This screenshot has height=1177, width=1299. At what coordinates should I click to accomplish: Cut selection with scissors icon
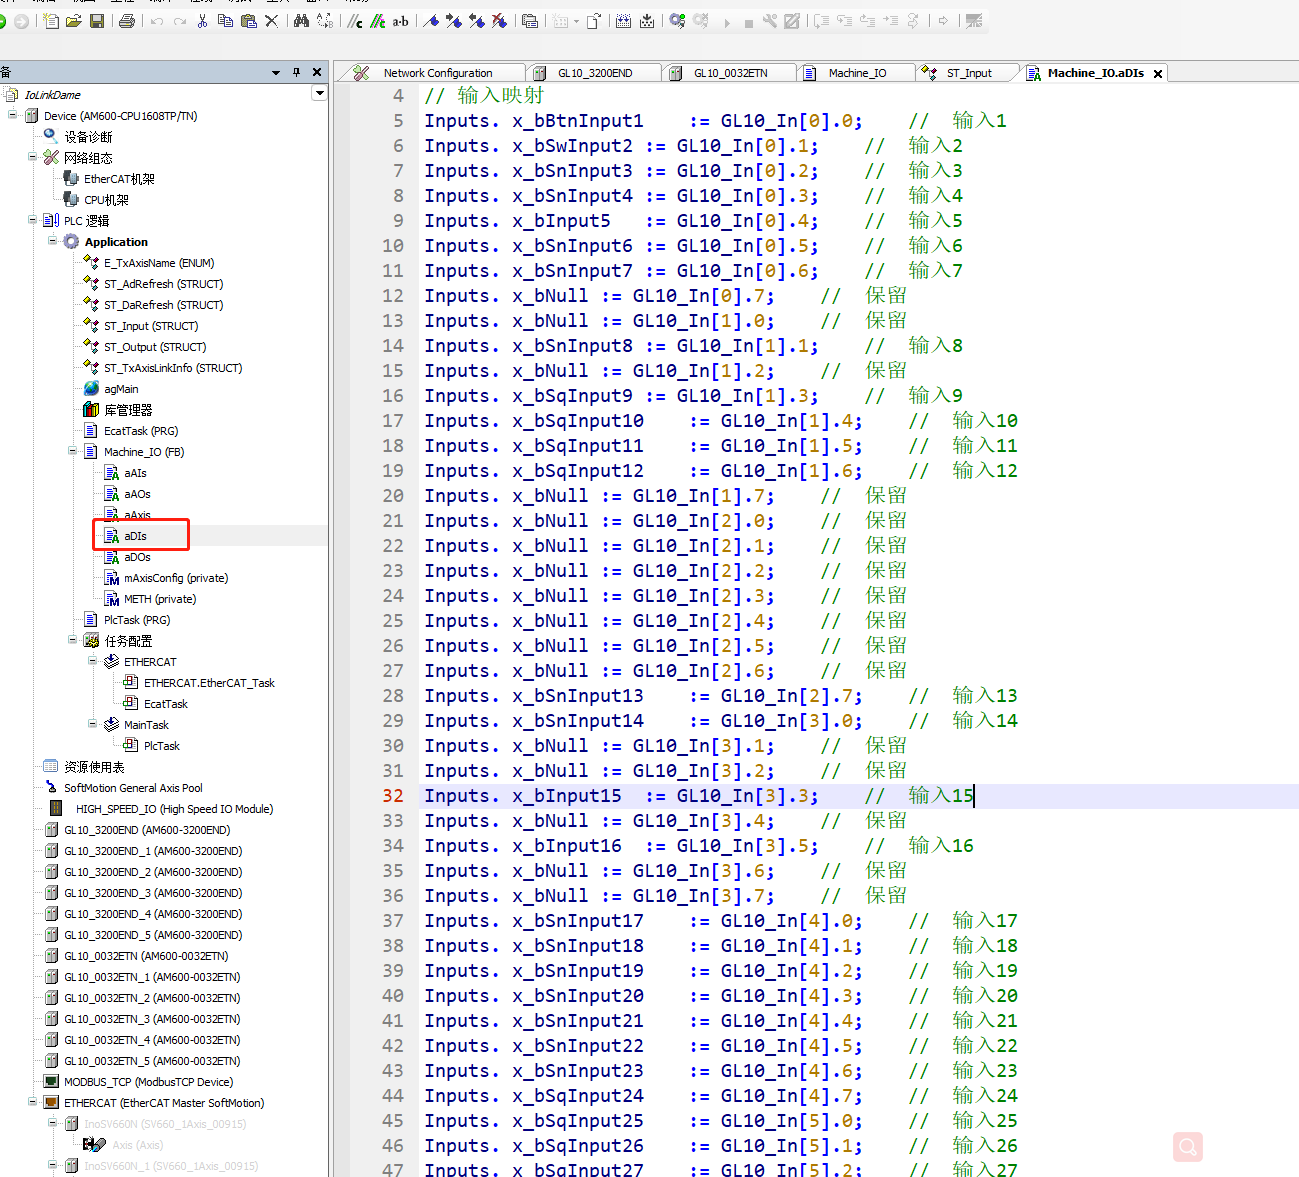[202, 20]
